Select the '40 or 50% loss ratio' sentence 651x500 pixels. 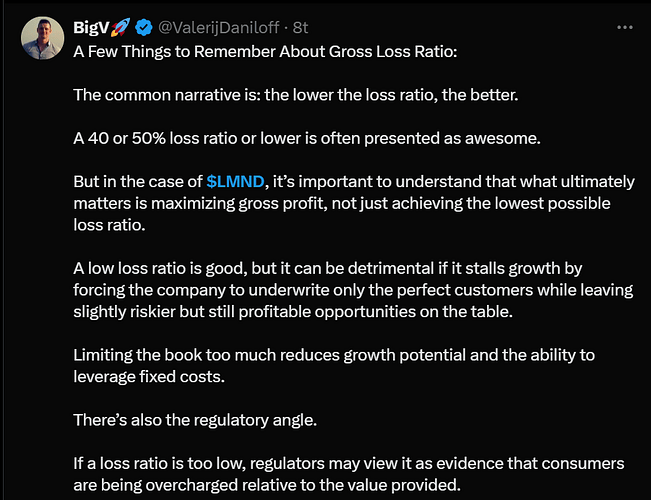point(305,138)
